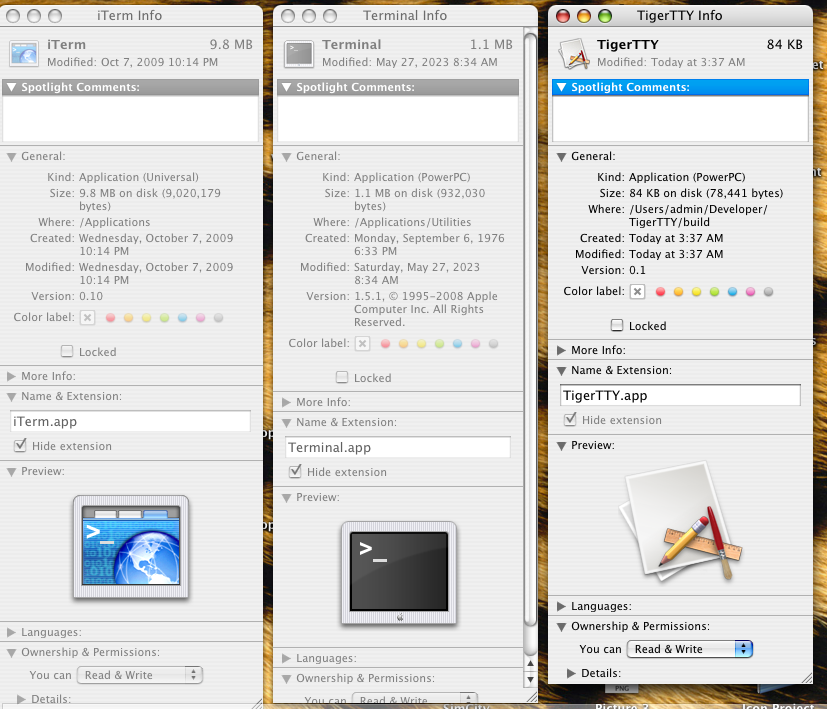
Task: Edit the TigerTTY.app name field
Action: 680,395
